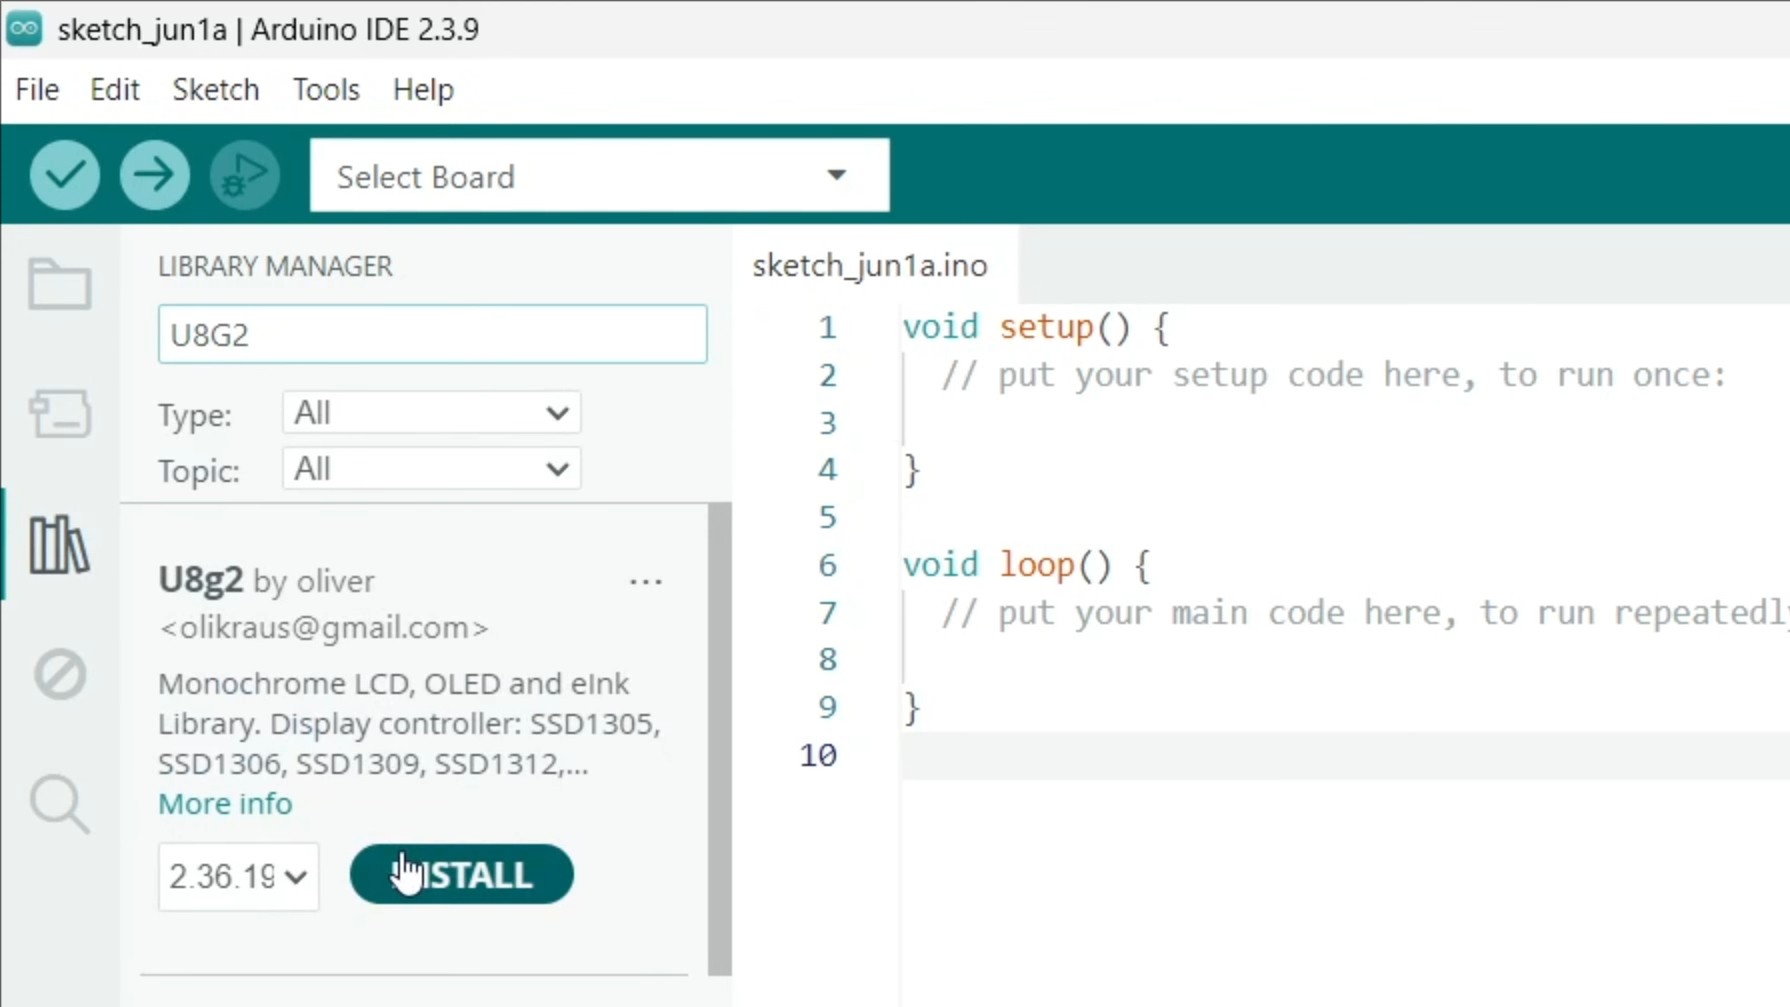Expand the Topic filter dropdown

pyautogui.click(x=432, y=469)
